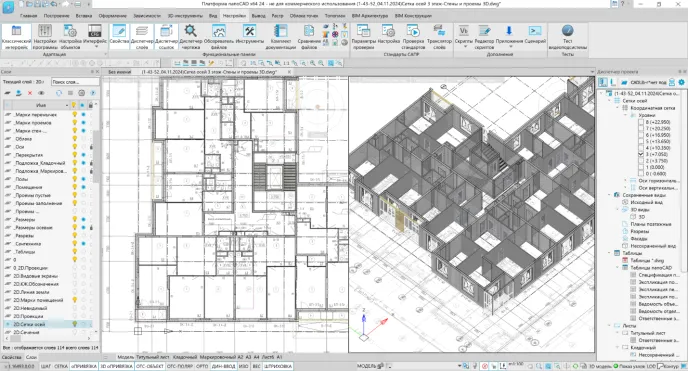Open gear settings in Диспетчер проекта
The width and height of the screenshot is (688, 371).
click(x=681, y=82)
